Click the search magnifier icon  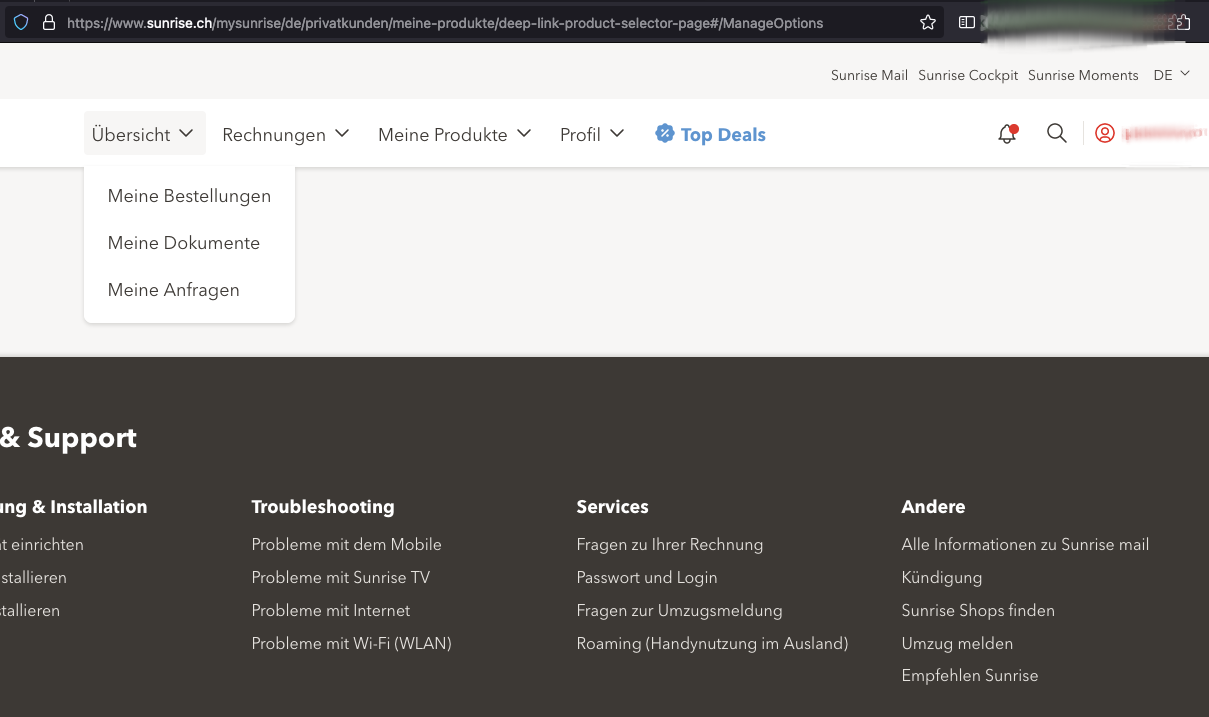[x=1056, y=132]
